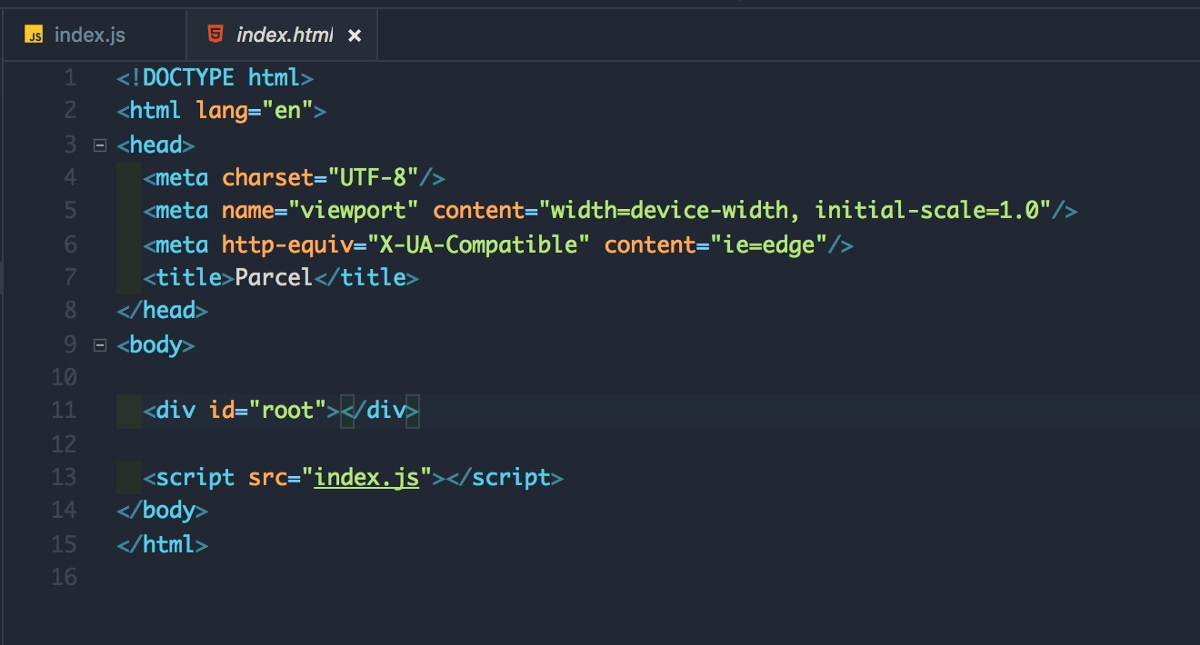The image size is (1200, 645).
Task: Click the HTML5 icon on index.html tab
Action: click(x=215, y=35)
